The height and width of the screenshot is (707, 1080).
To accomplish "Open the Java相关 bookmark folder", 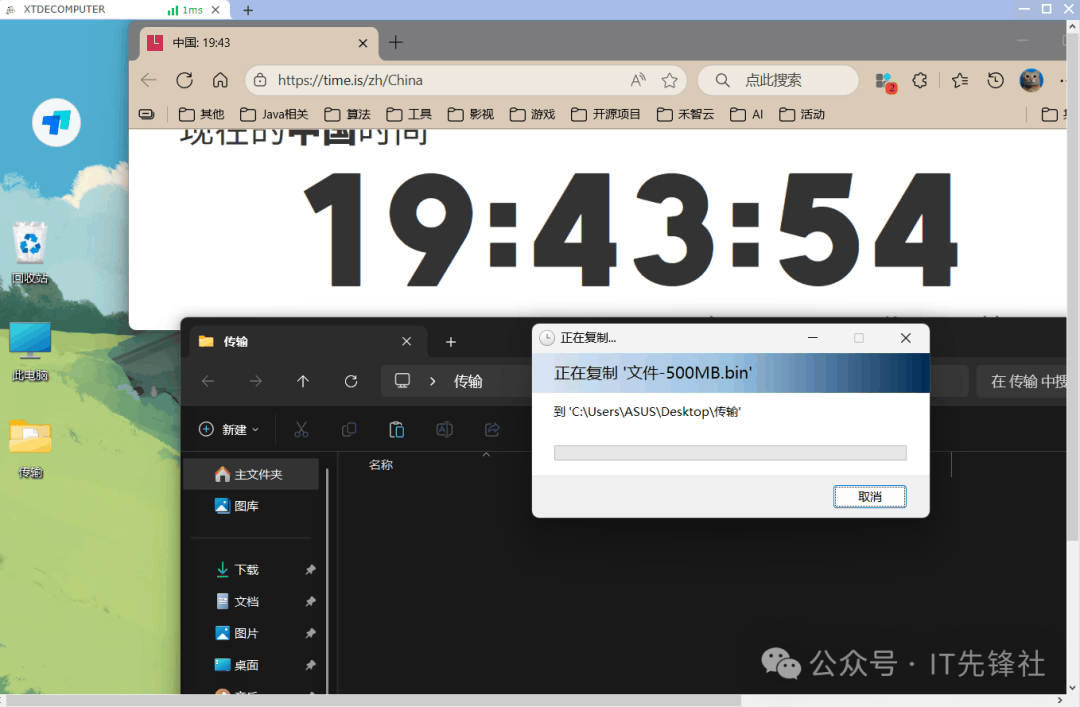I will pos(275,114).
